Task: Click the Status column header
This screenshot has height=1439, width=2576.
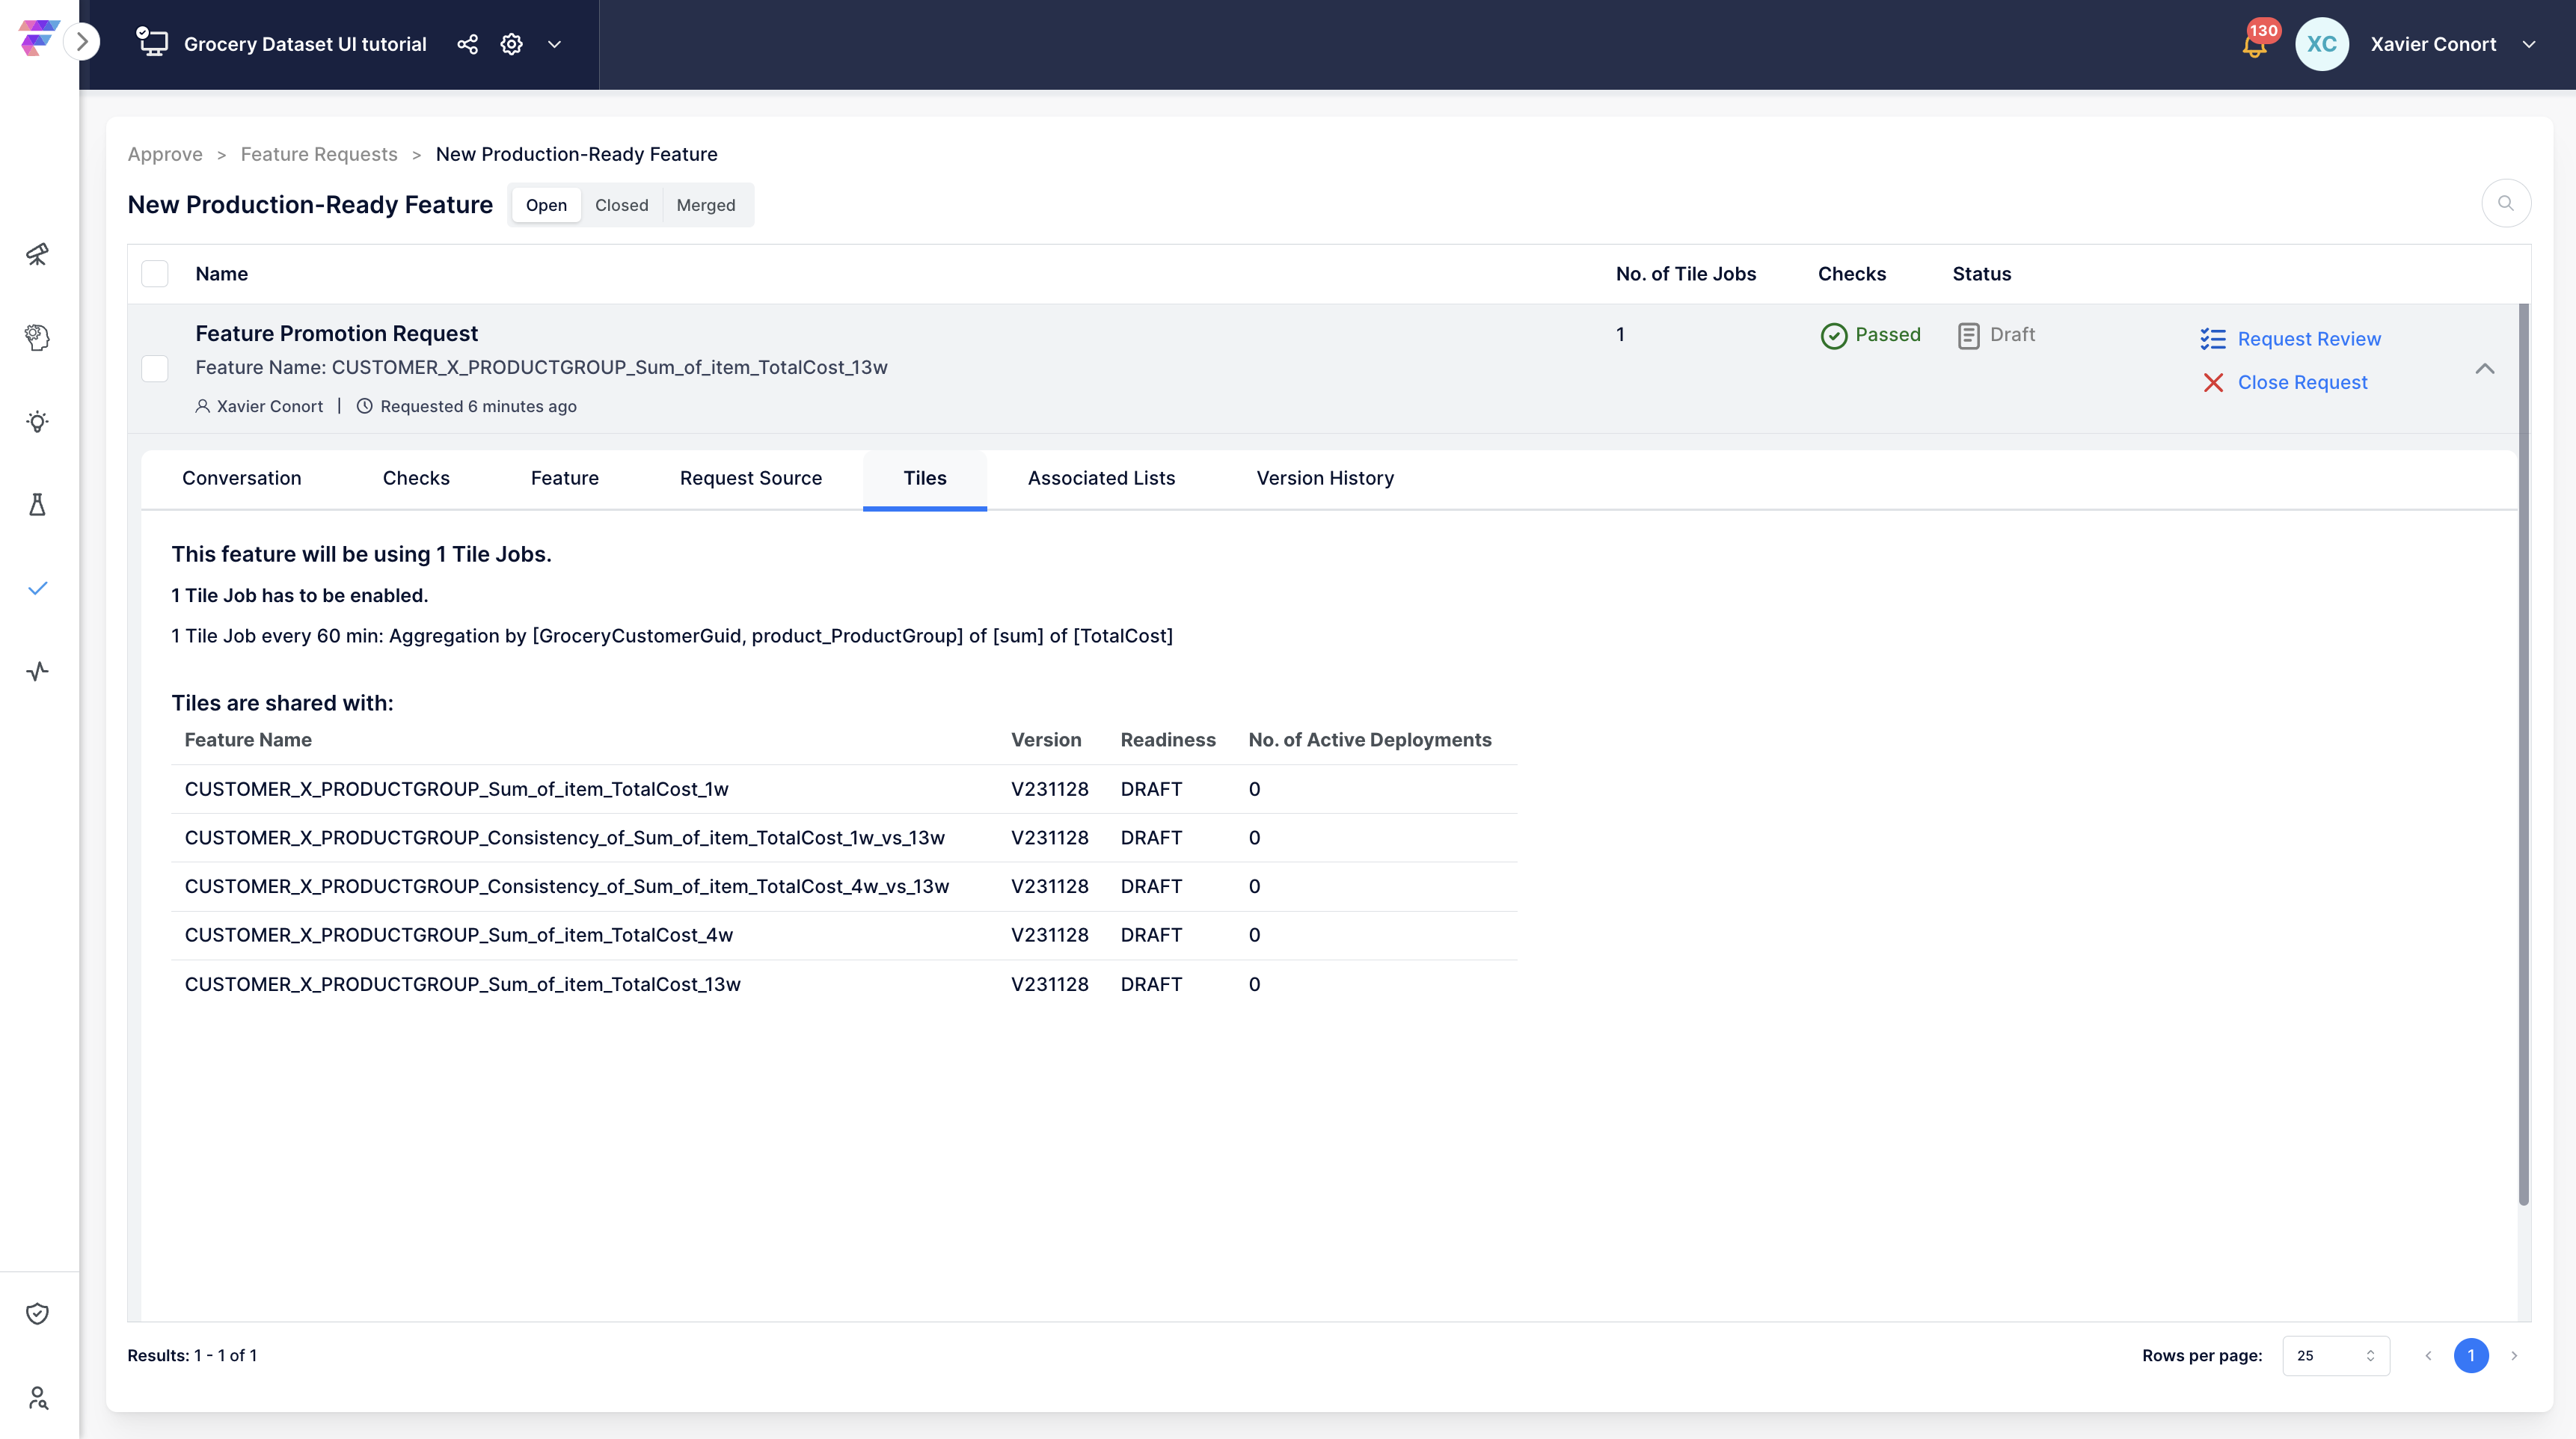Action: pos(1981,274)
